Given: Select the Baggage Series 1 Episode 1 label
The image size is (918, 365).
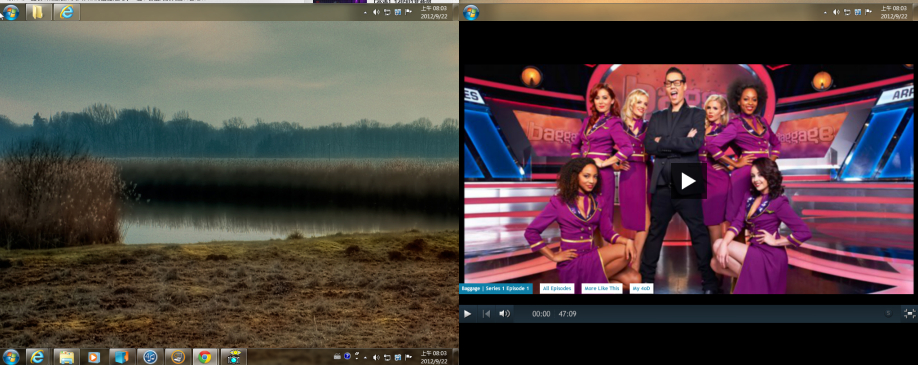Looking at the screenshot, I should click(x=495, y=288).
